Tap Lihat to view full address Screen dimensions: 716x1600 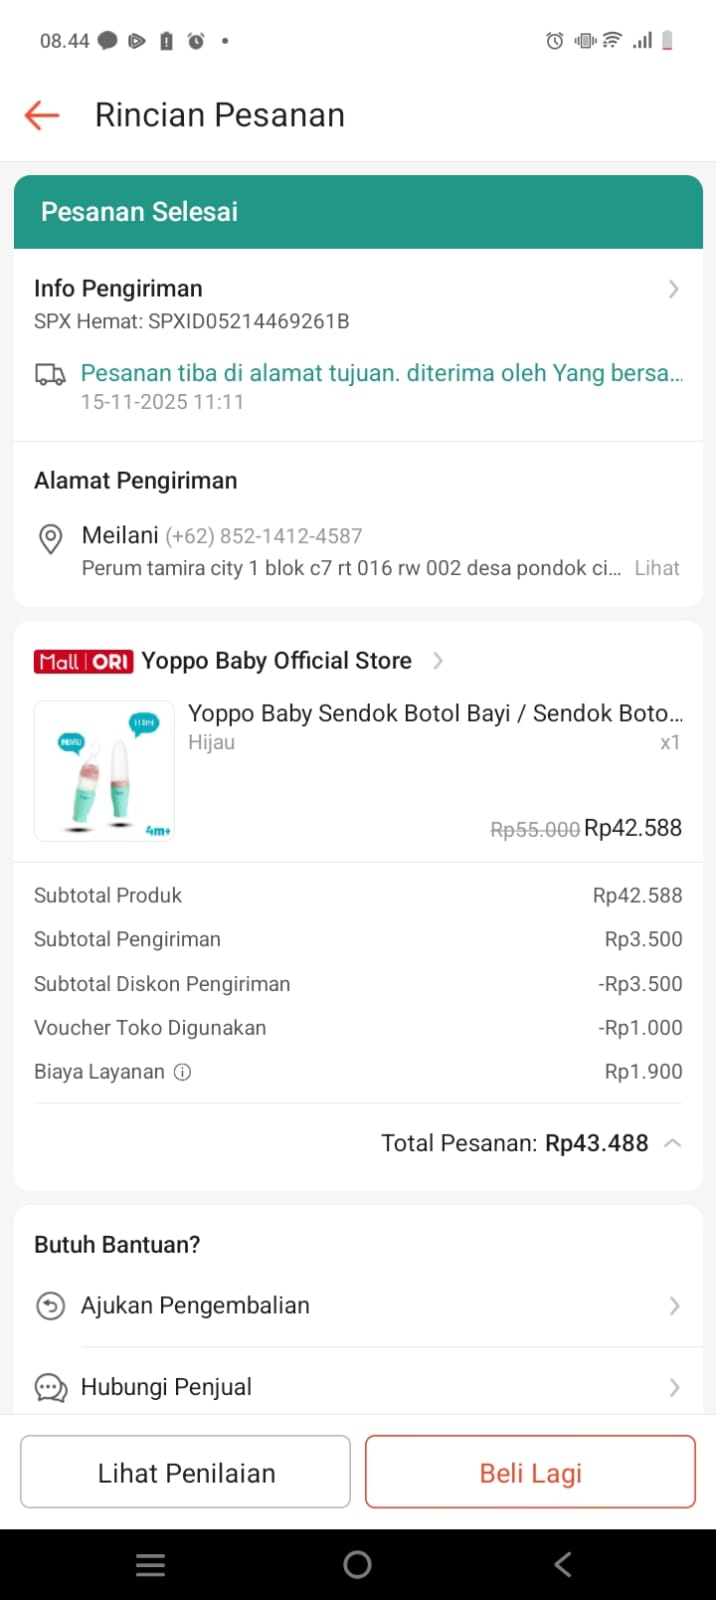657,568
